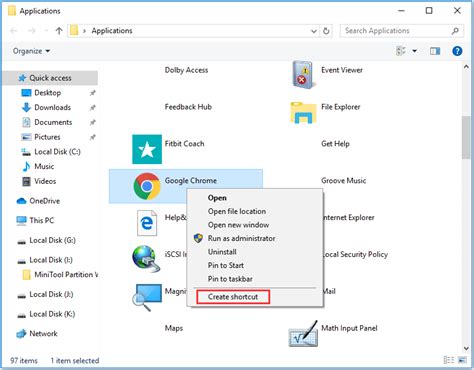Toggle the preview pane icon
474x370 pixels.
[435, 51]
